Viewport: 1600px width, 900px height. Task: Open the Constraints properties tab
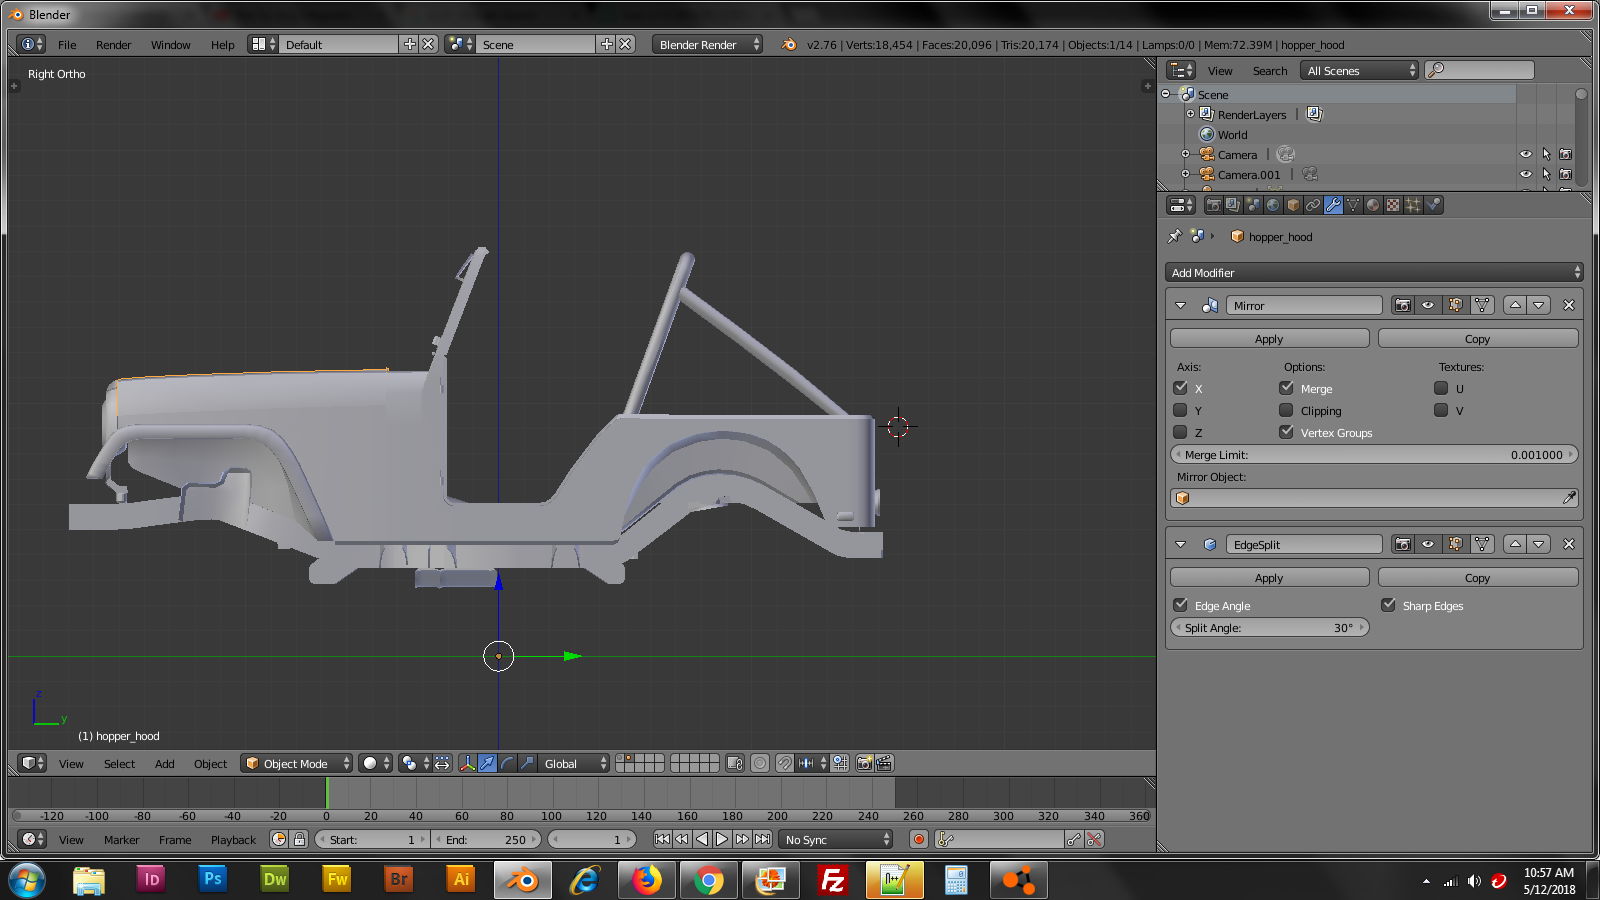pyautogui.click(x=1313, y=205)
